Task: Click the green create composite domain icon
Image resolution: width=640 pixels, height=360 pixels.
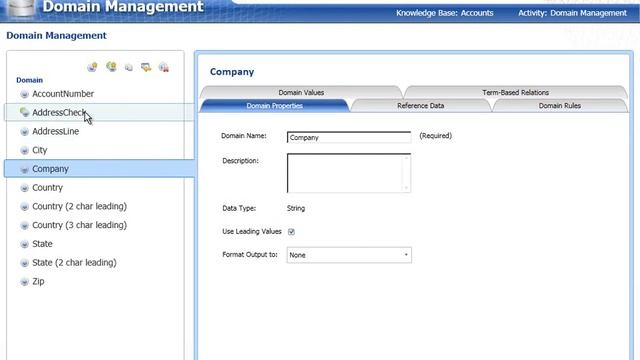Action: (x=111, y=67)
